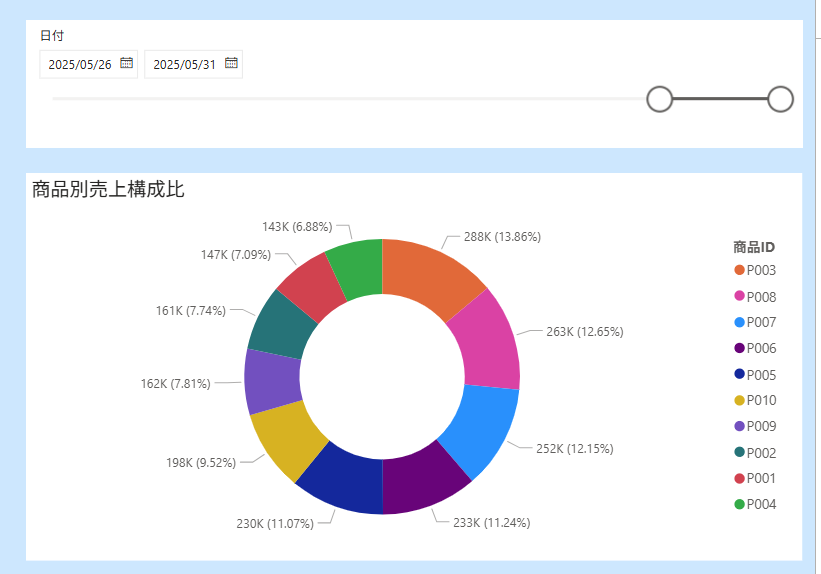Select the green P004 donut segment
821x574 pixels.
pos(357,268)
